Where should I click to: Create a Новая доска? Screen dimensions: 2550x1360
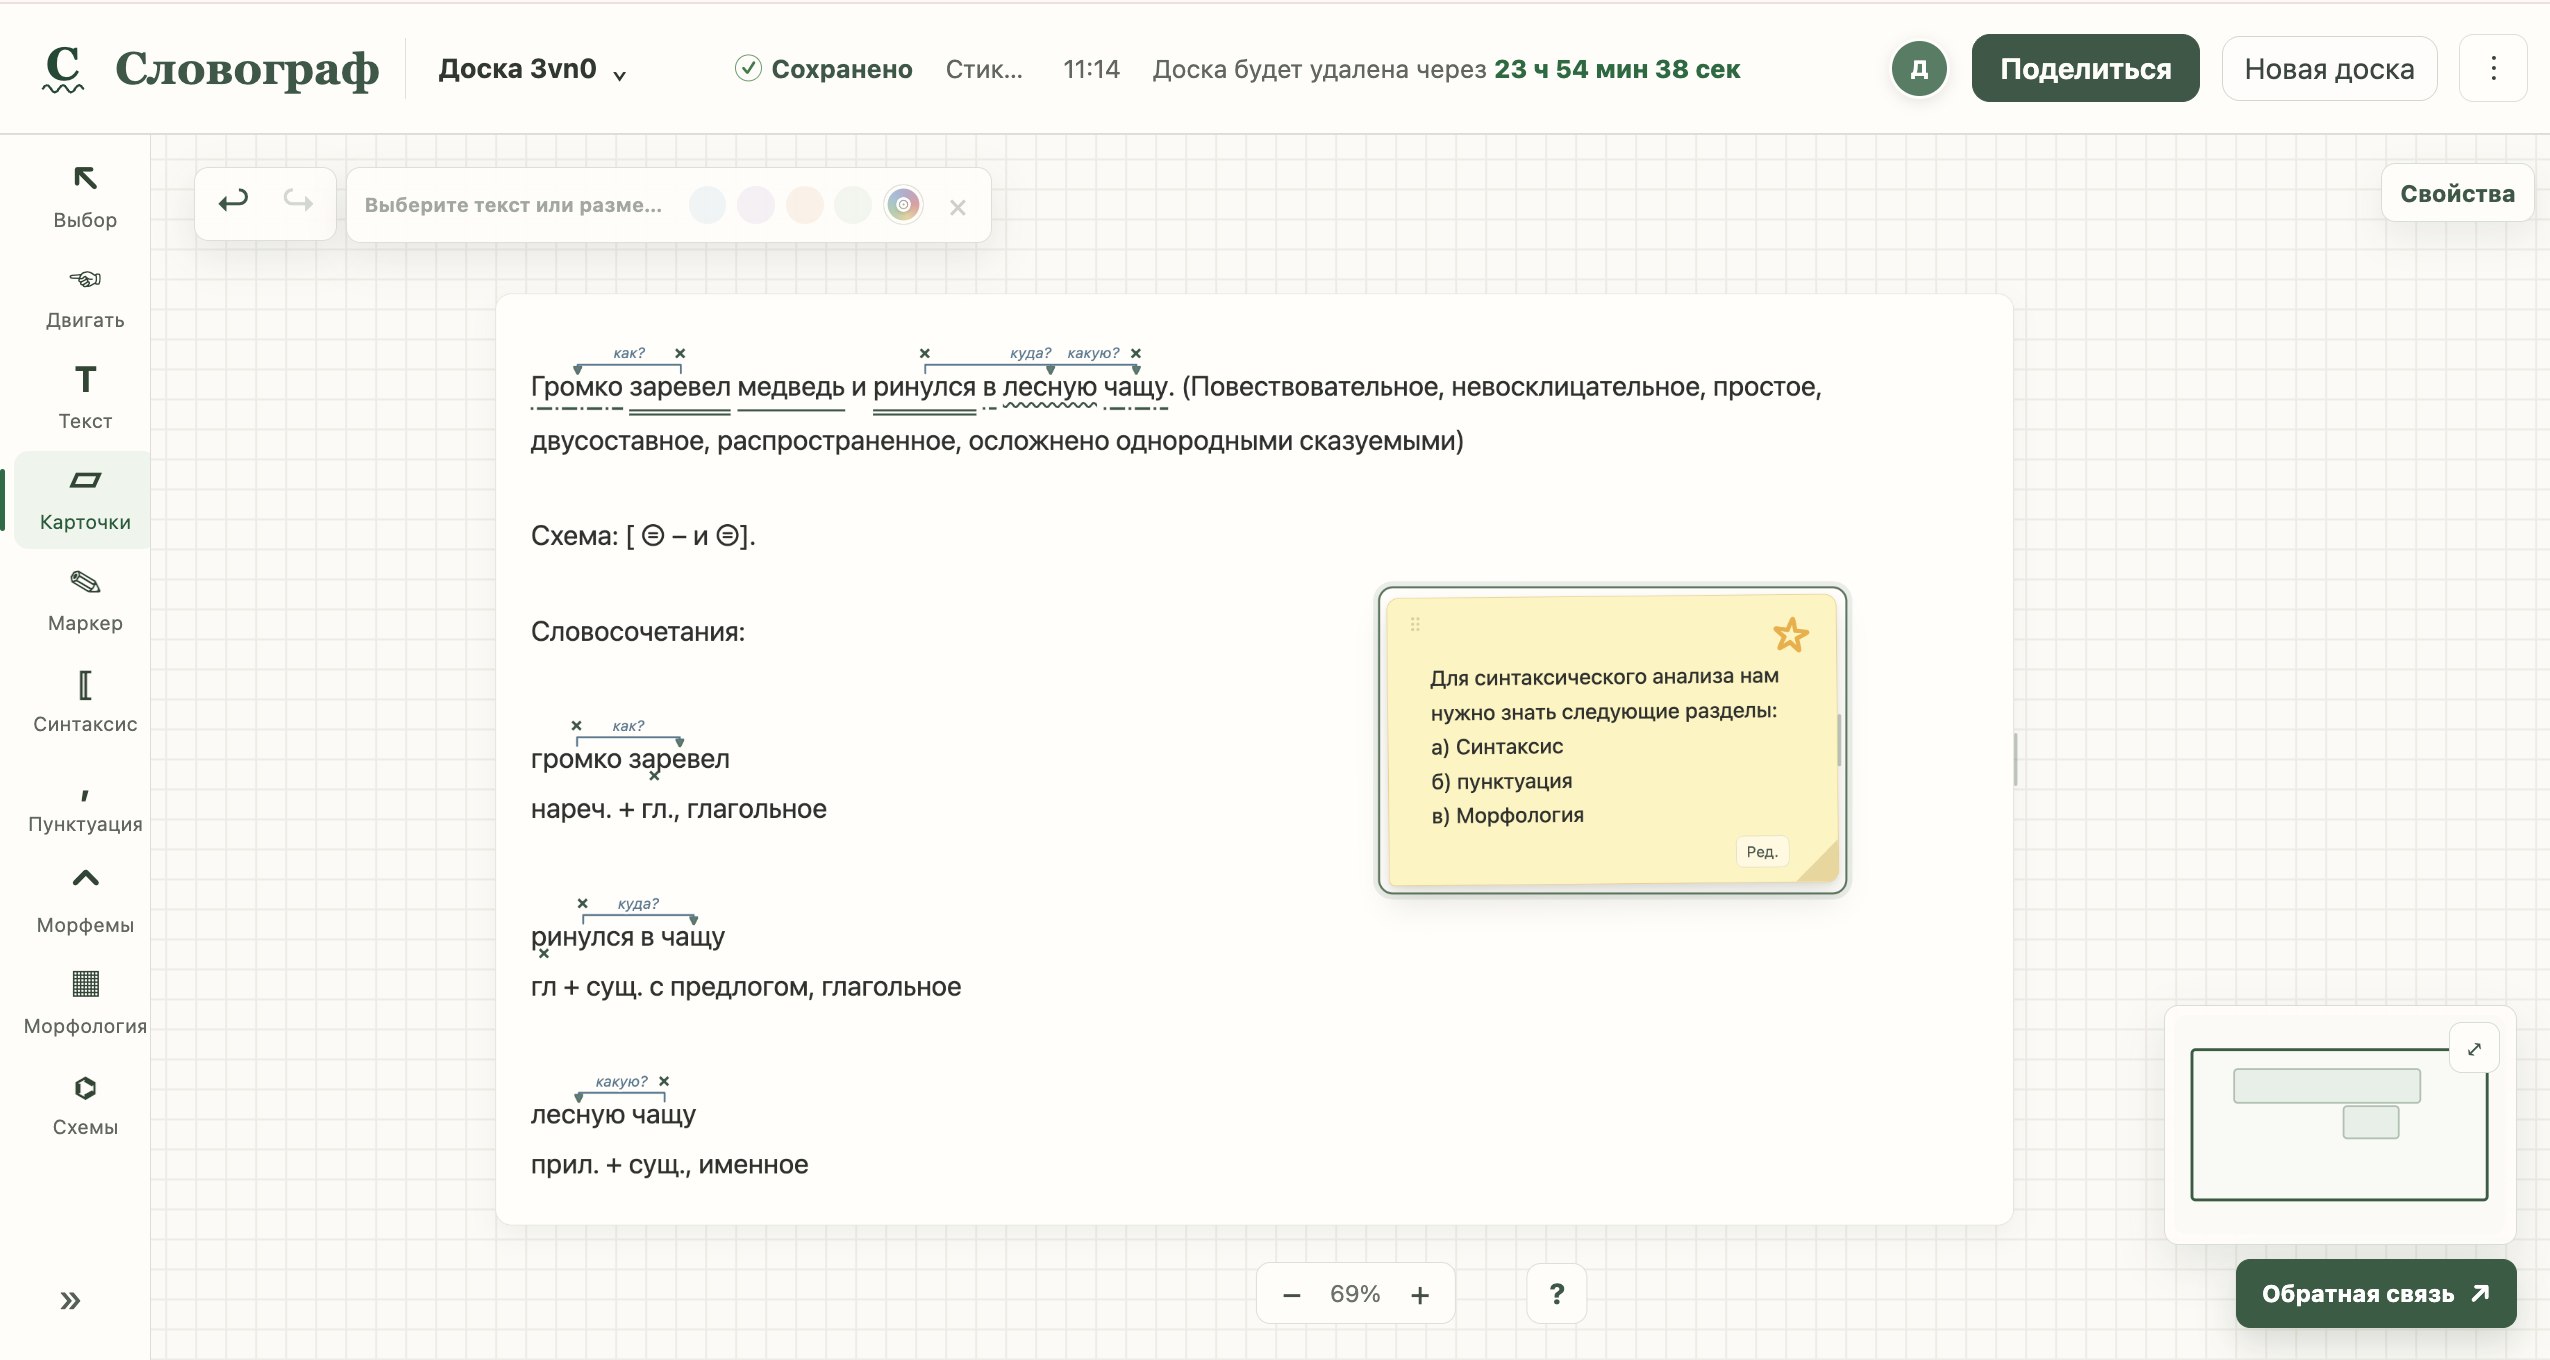click(2329, 68)
